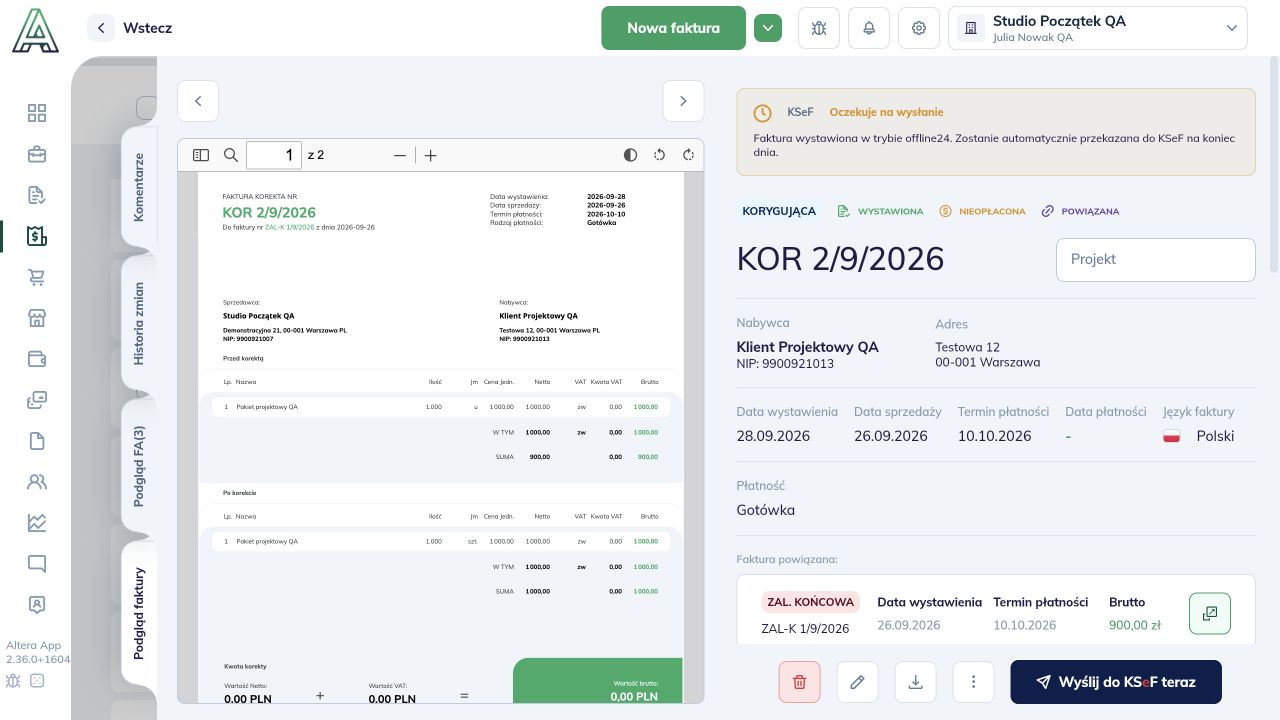Open the dashboard grid icon in sidebar

pyautogui.click(x=37, y=113)
